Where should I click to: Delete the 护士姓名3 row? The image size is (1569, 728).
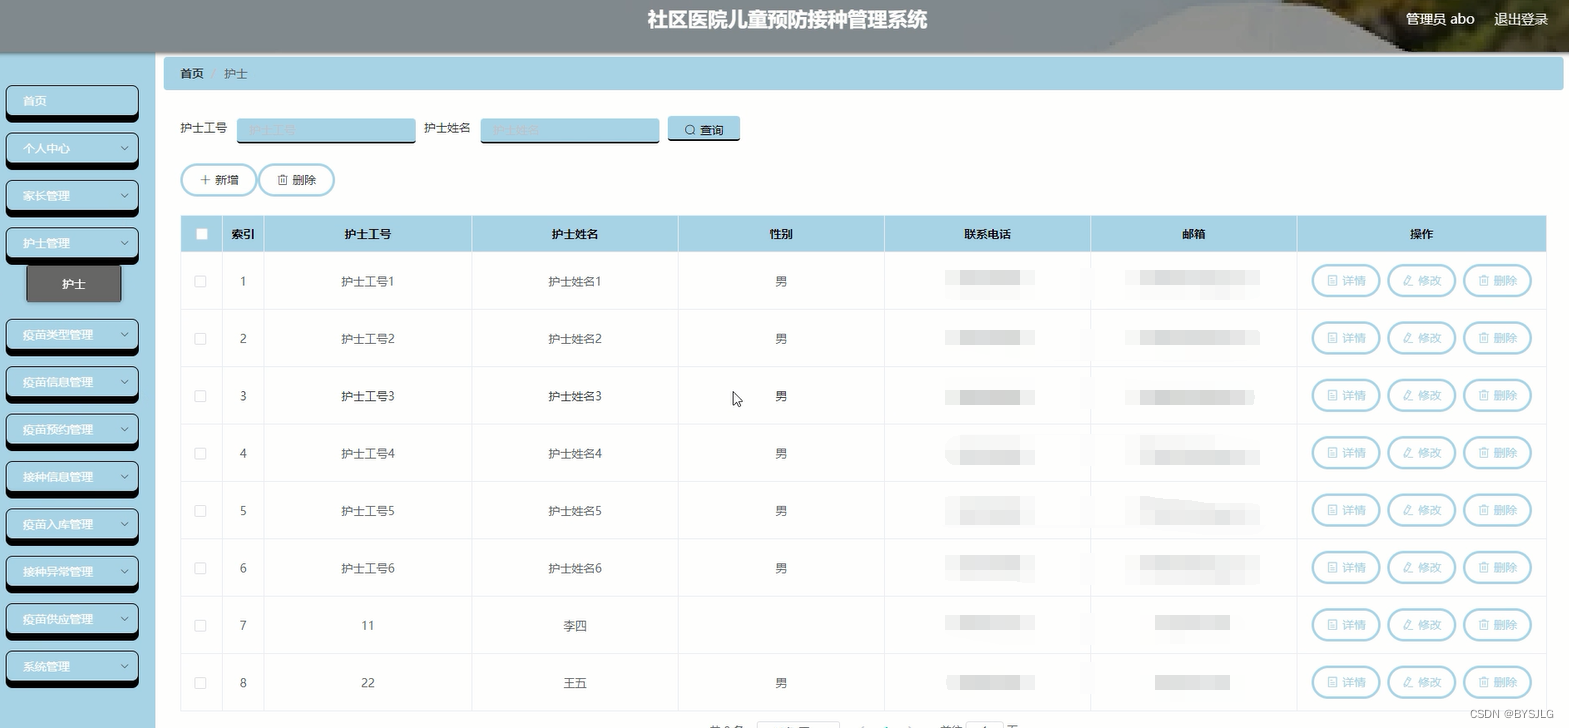coord(1497,396)
